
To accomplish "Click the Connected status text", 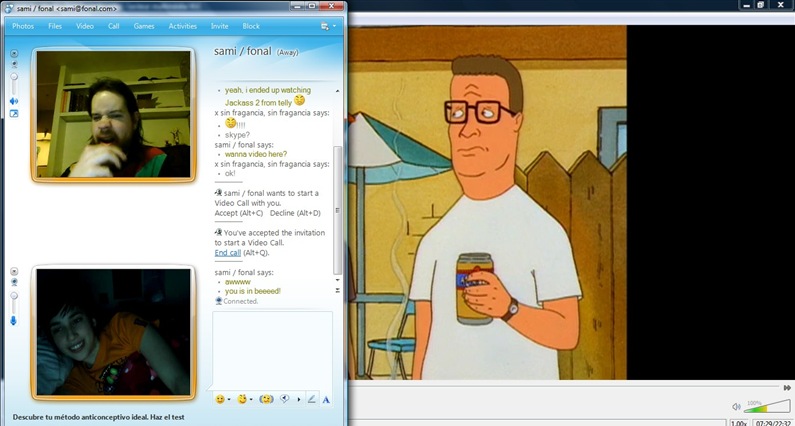I will tap(241, 301).
